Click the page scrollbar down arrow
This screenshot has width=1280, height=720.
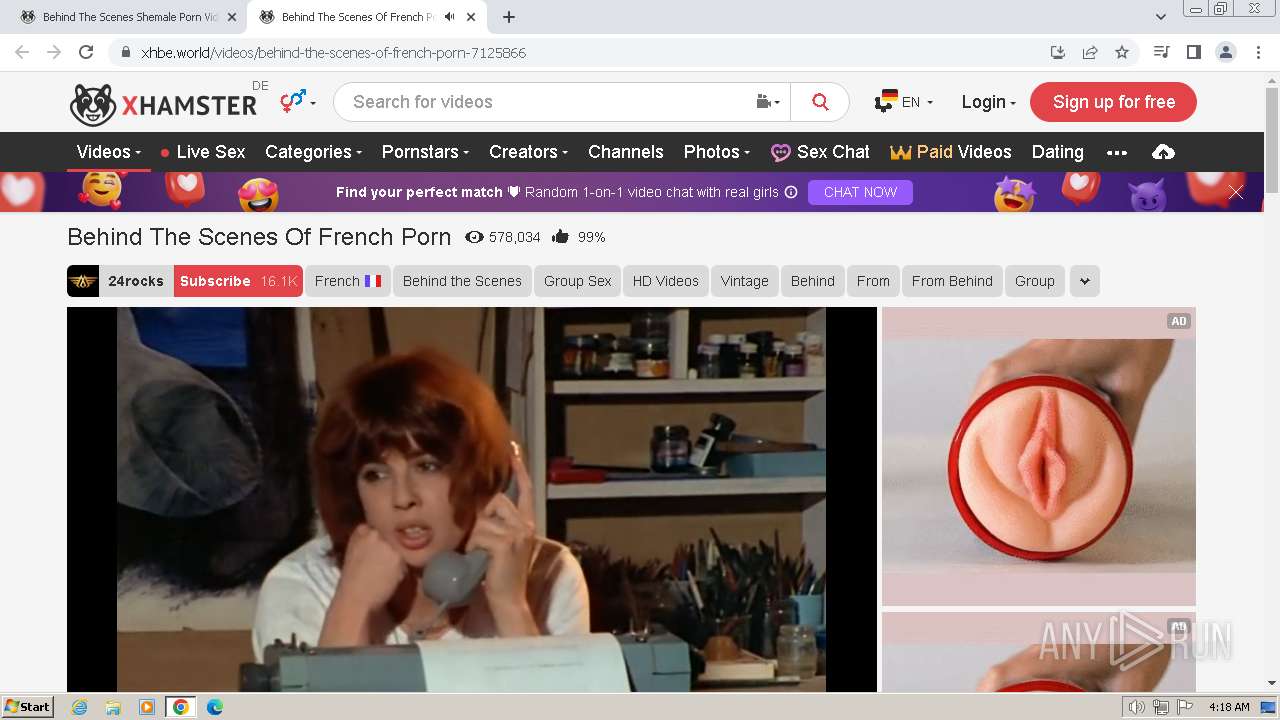click(x=1271, y=683)
